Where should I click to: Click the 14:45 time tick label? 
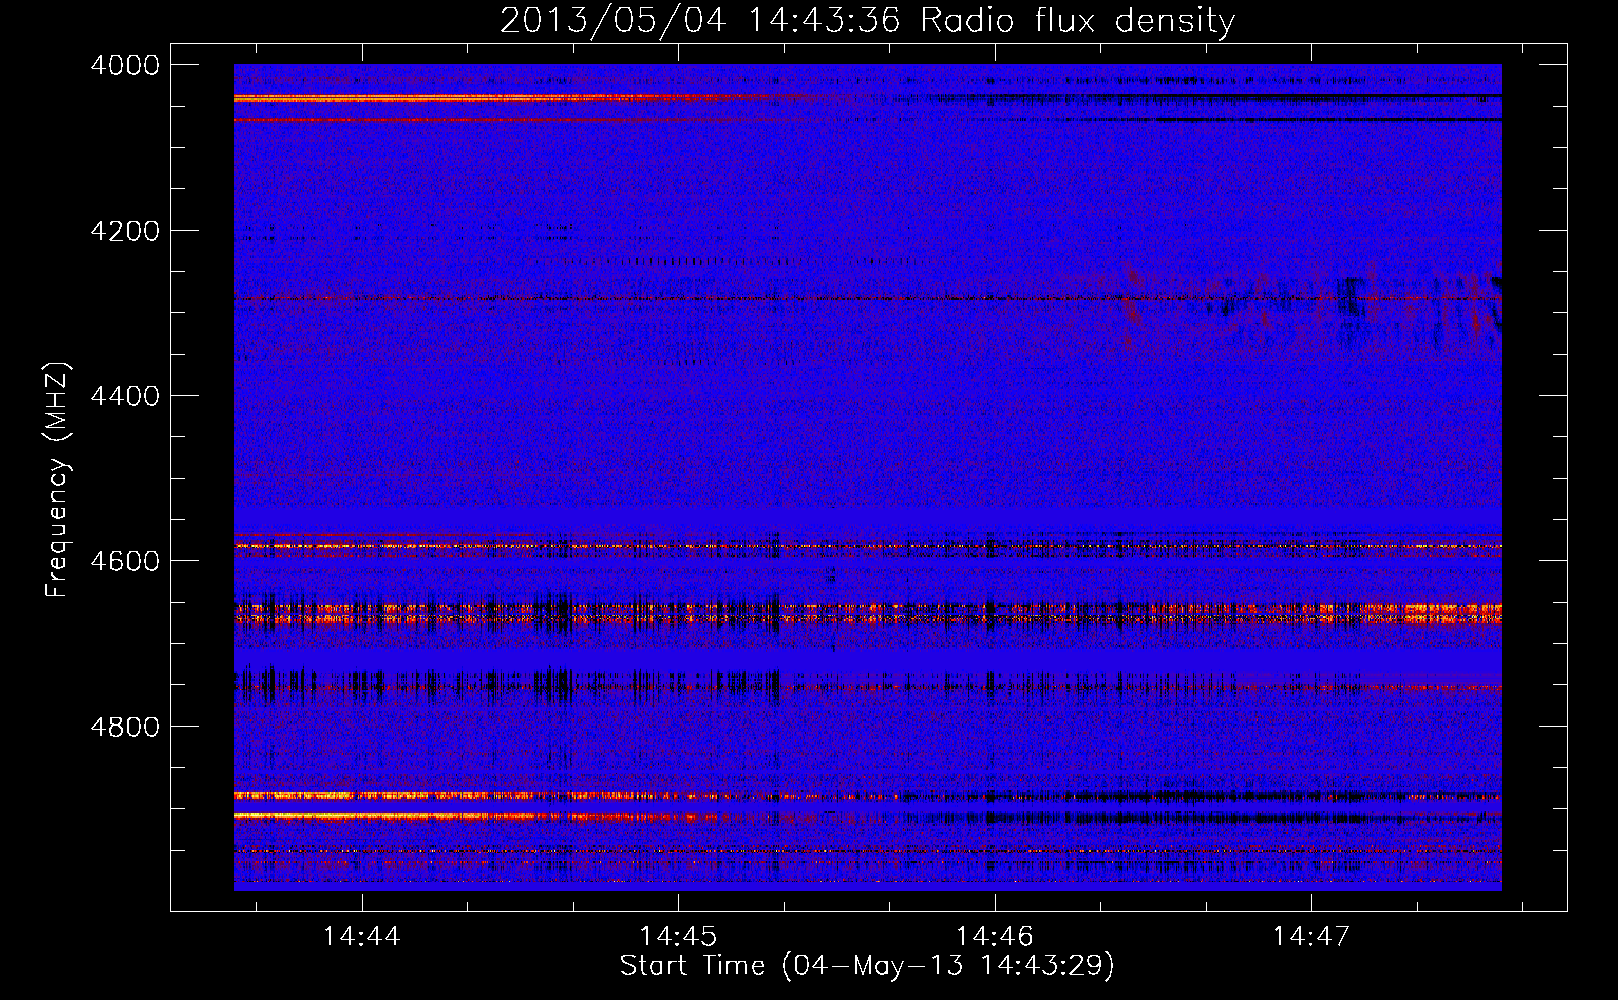[x=678, y=936]
